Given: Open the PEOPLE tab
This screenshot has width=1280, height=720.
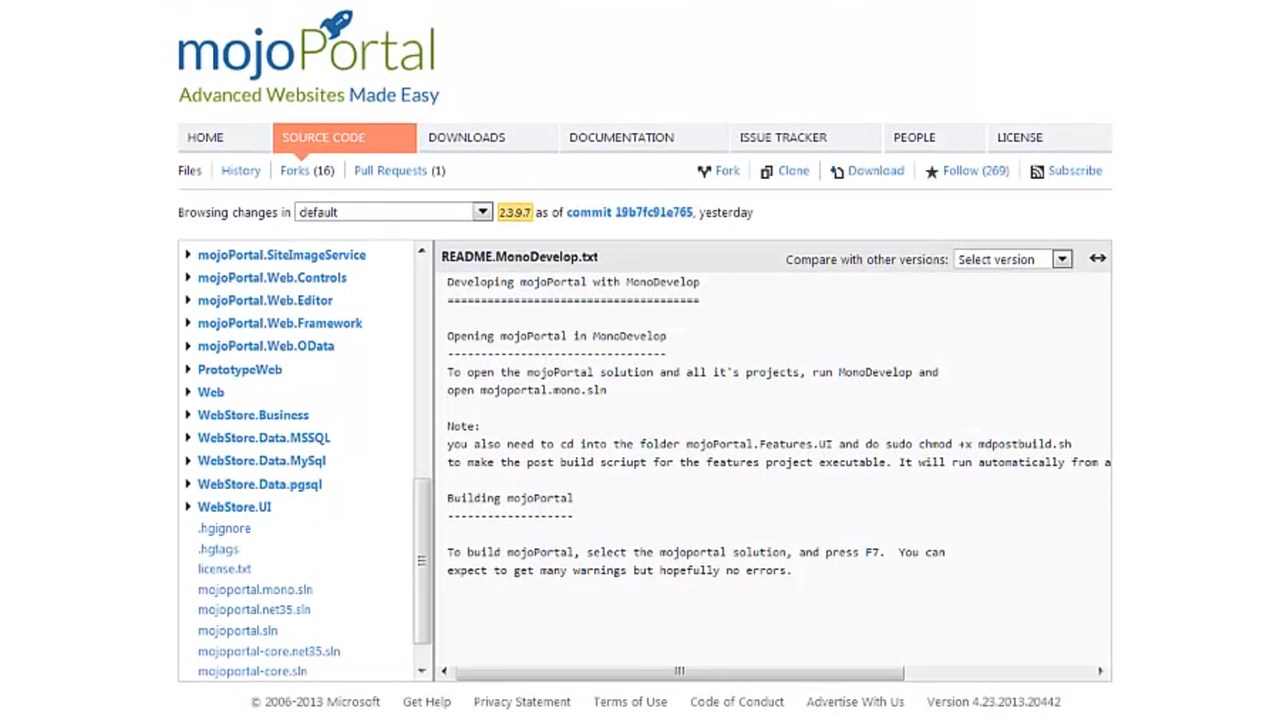Looking at the screenshot, I should (935, 138).
